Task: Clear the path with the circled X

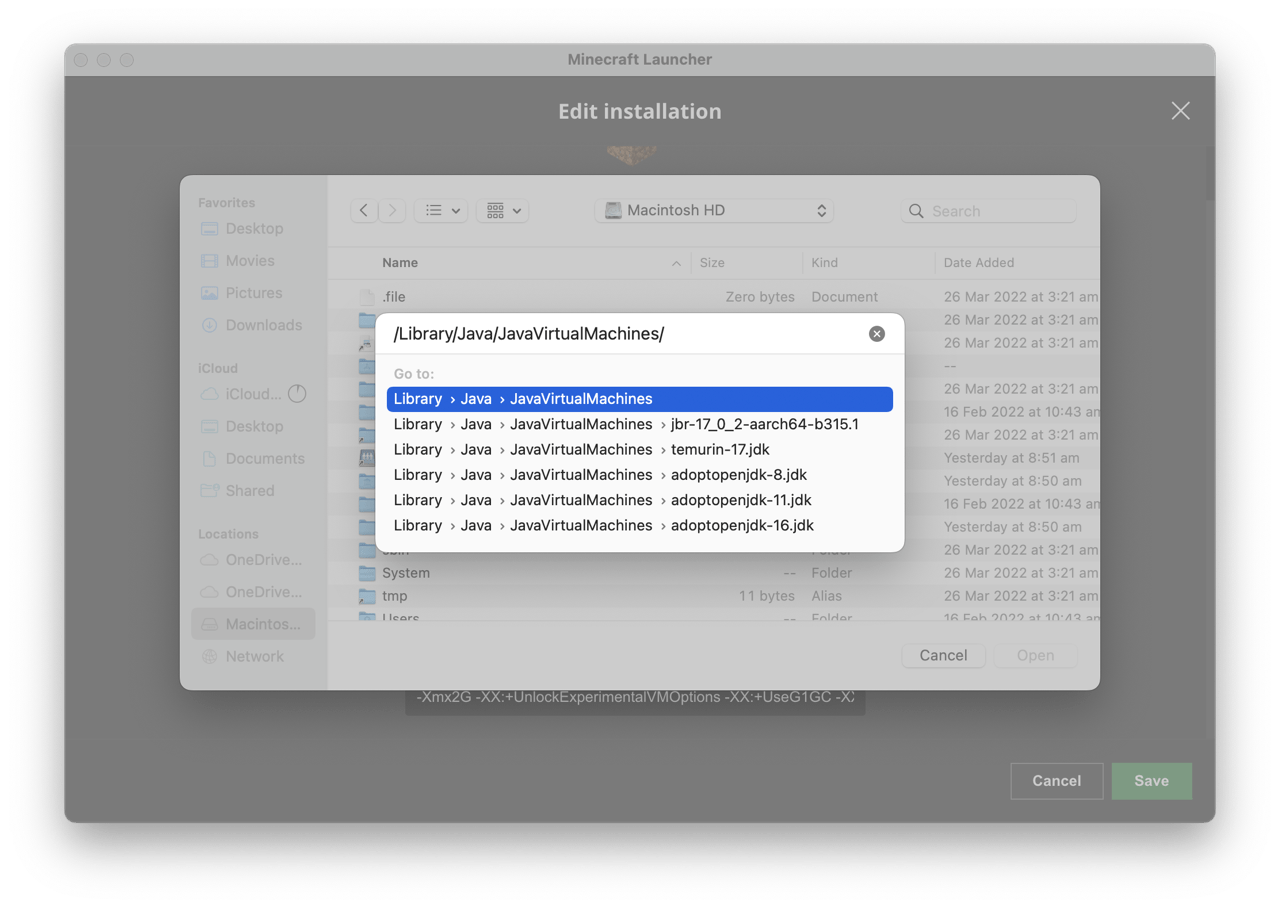Action: [x=877, y=333]
